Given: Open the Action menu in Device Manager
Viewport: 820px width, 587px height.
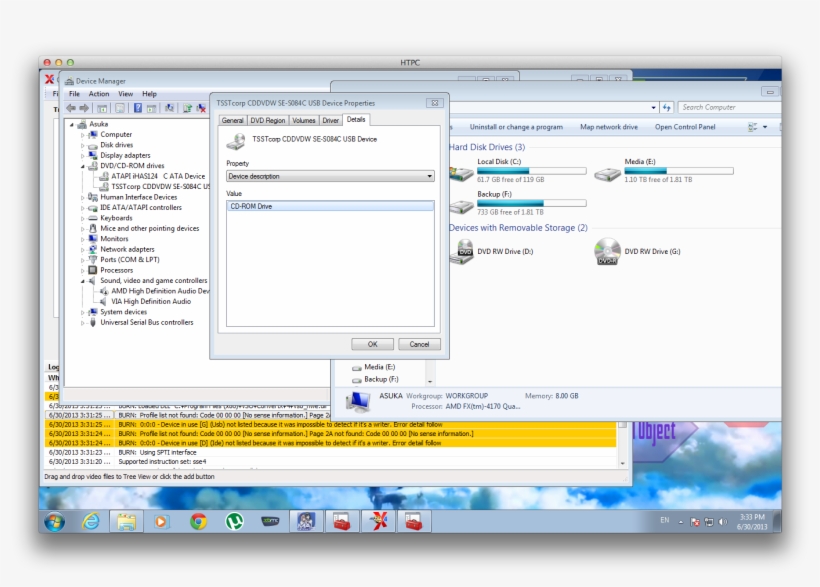Looking at the screenshot, I should click(99, 94).
